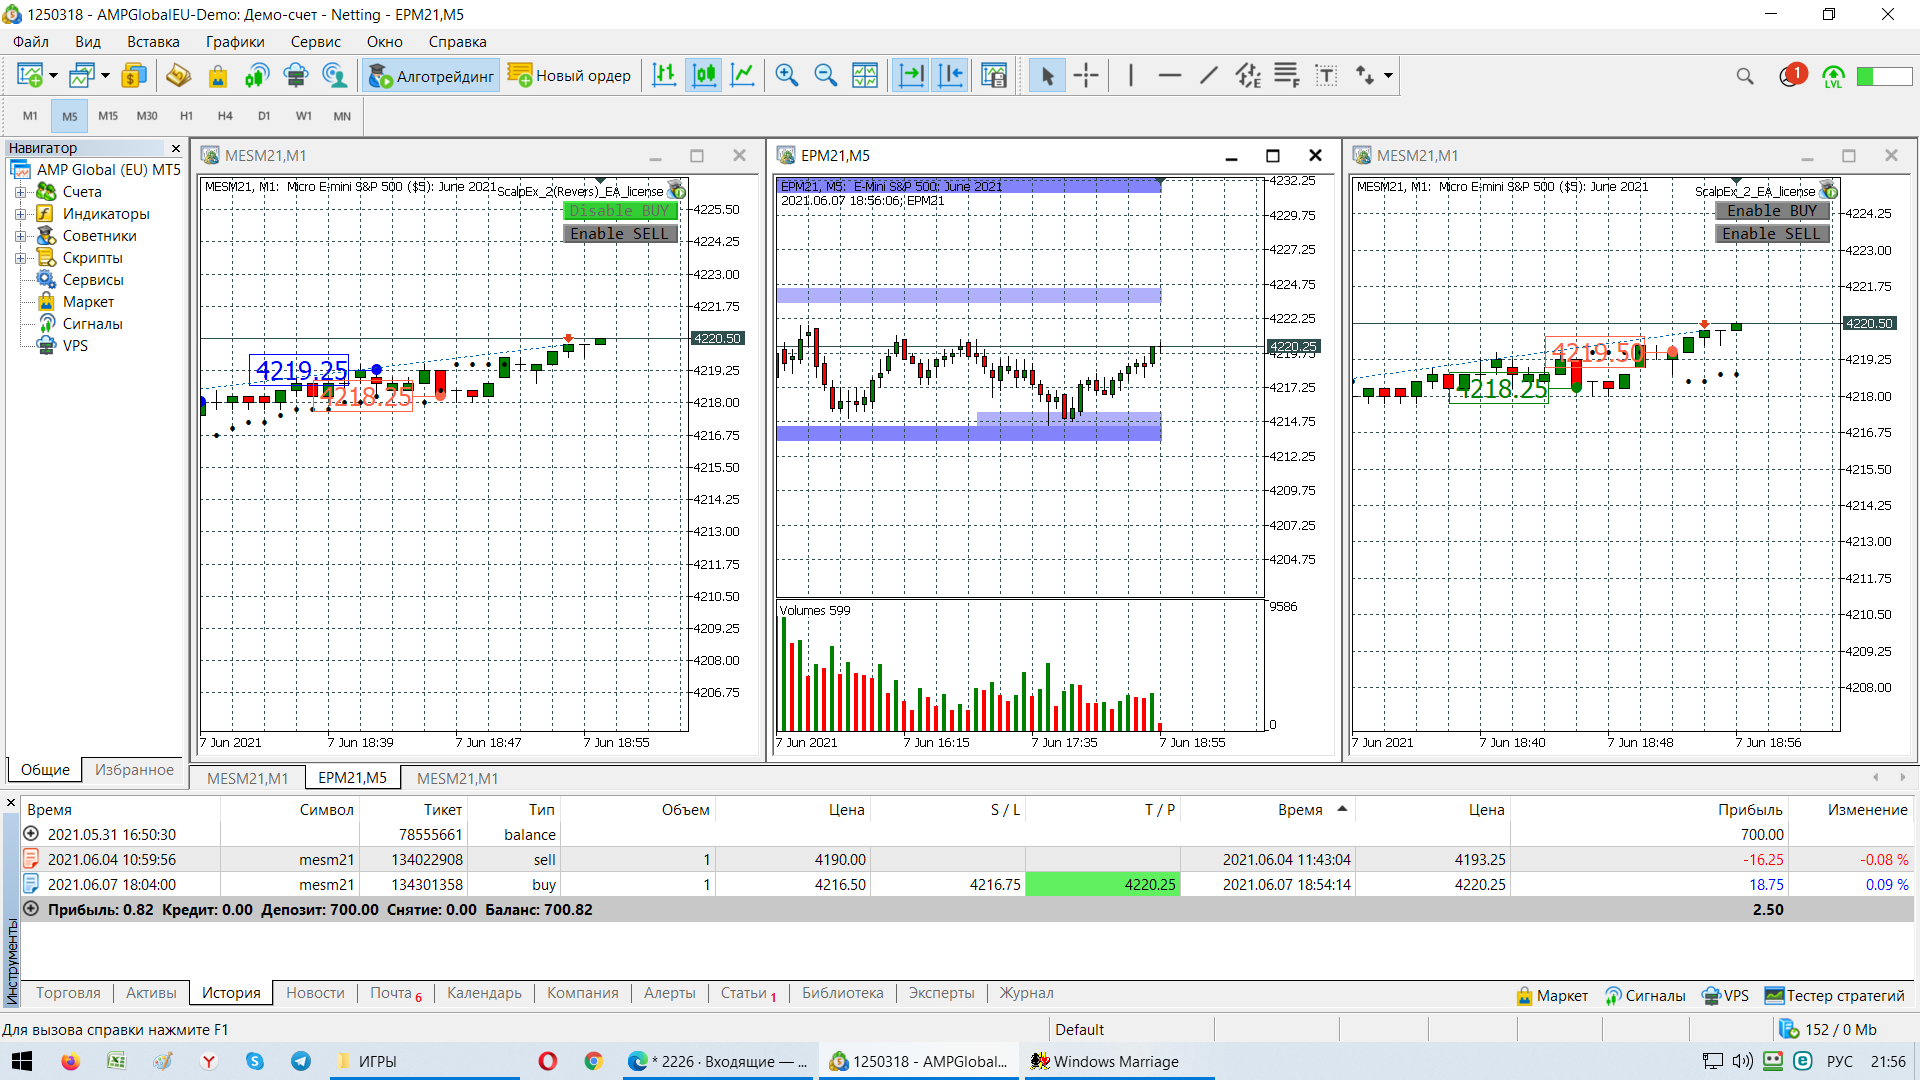Draw a horizontal line tool
Viewport: 1920px width, 1080px height.
coord(1169,76)
